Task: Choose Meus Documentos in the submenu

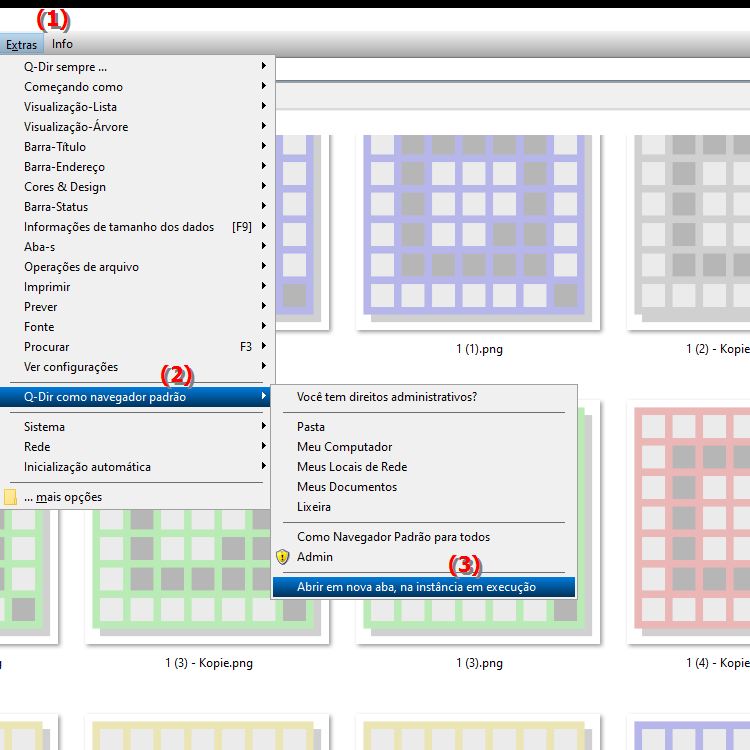Action: 424,487
